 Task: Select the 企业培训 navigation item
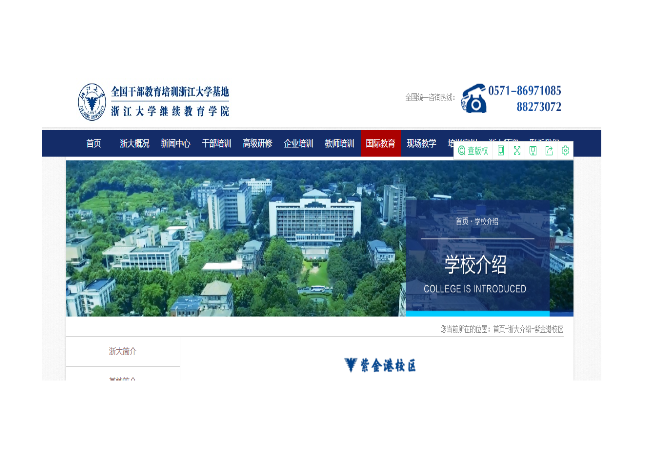[299, 143]
